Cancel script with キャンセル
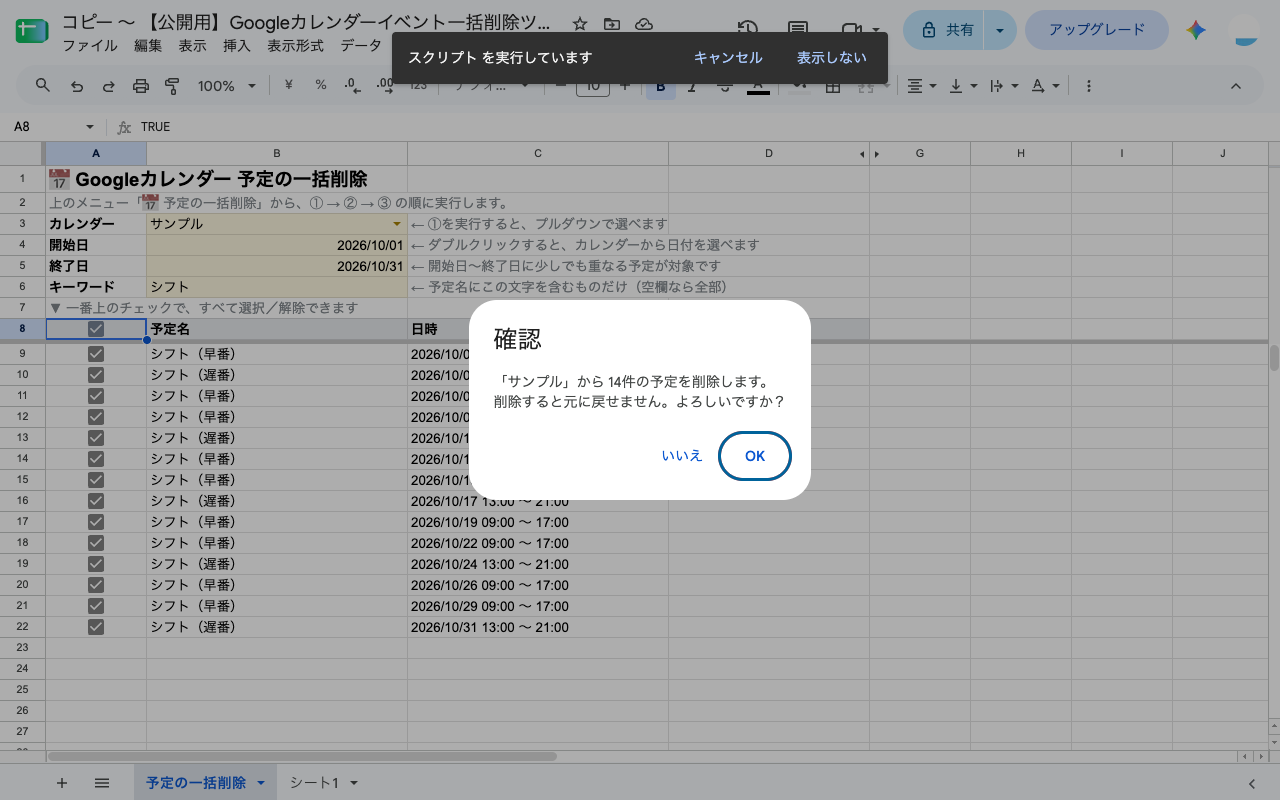 click(728, 58)
